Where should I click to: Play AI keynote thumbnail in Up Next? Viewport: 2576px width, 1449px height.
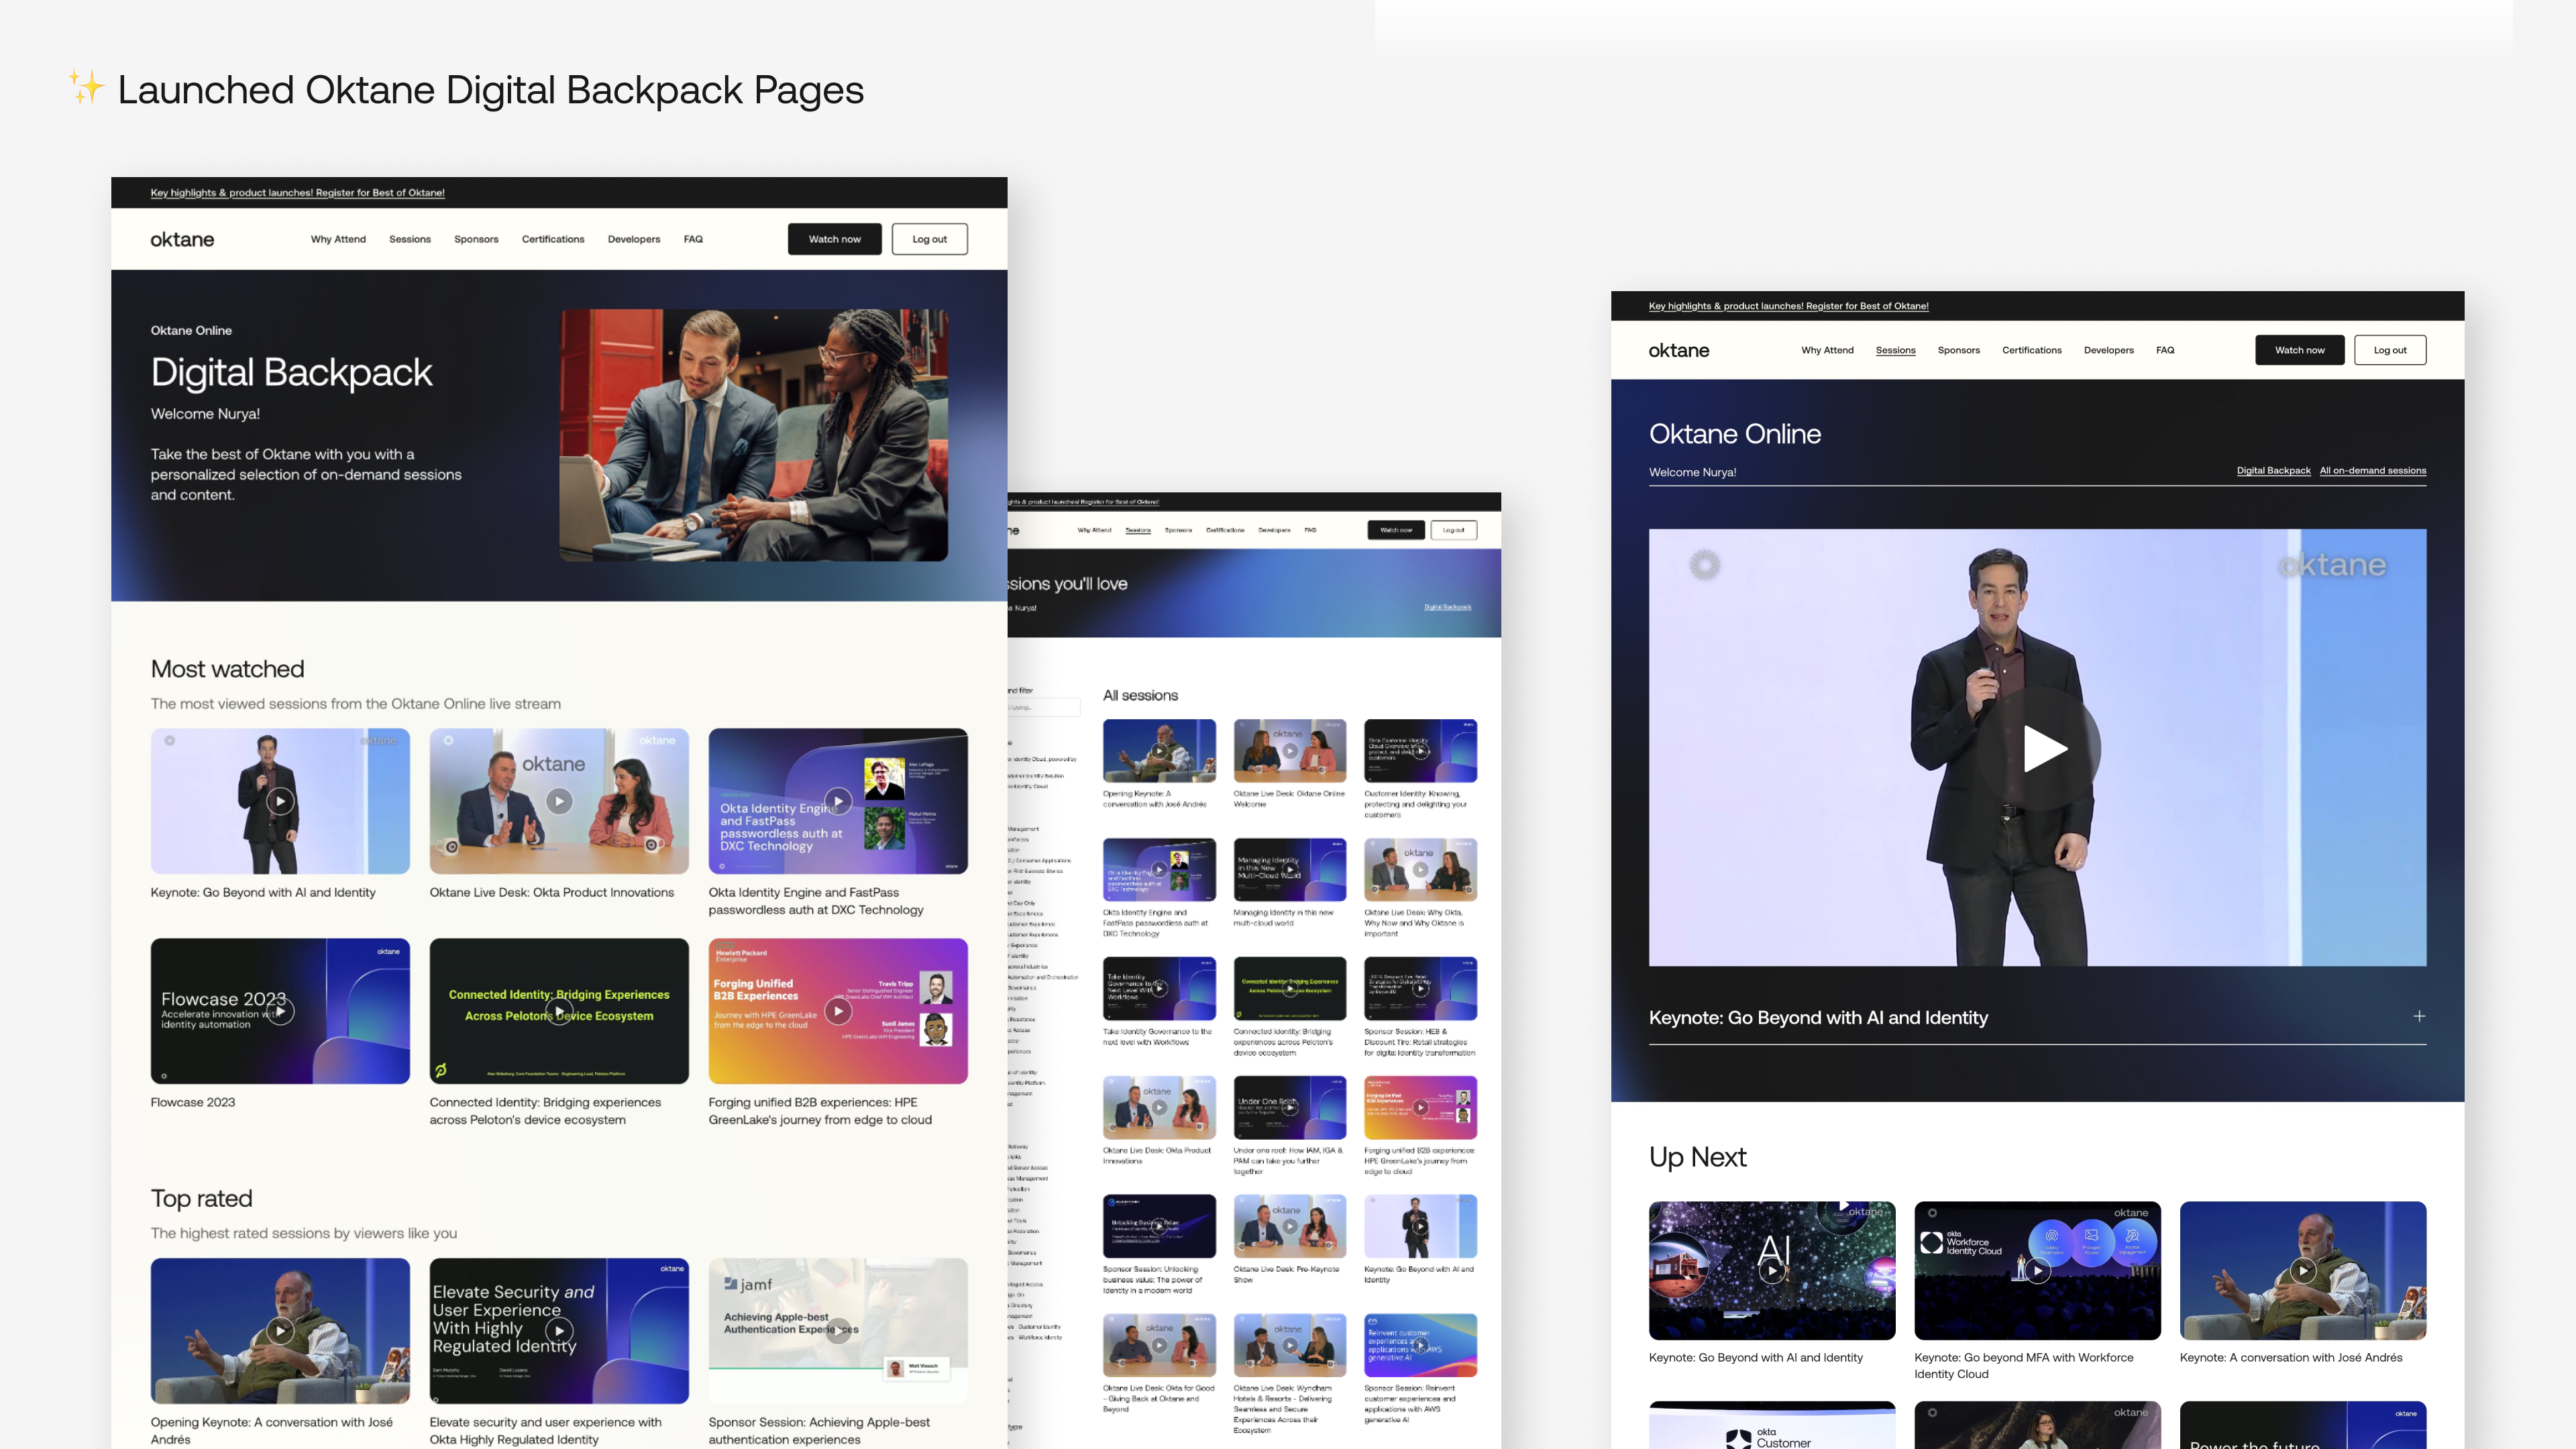pyautogui.click(x=1772, y=1271)
